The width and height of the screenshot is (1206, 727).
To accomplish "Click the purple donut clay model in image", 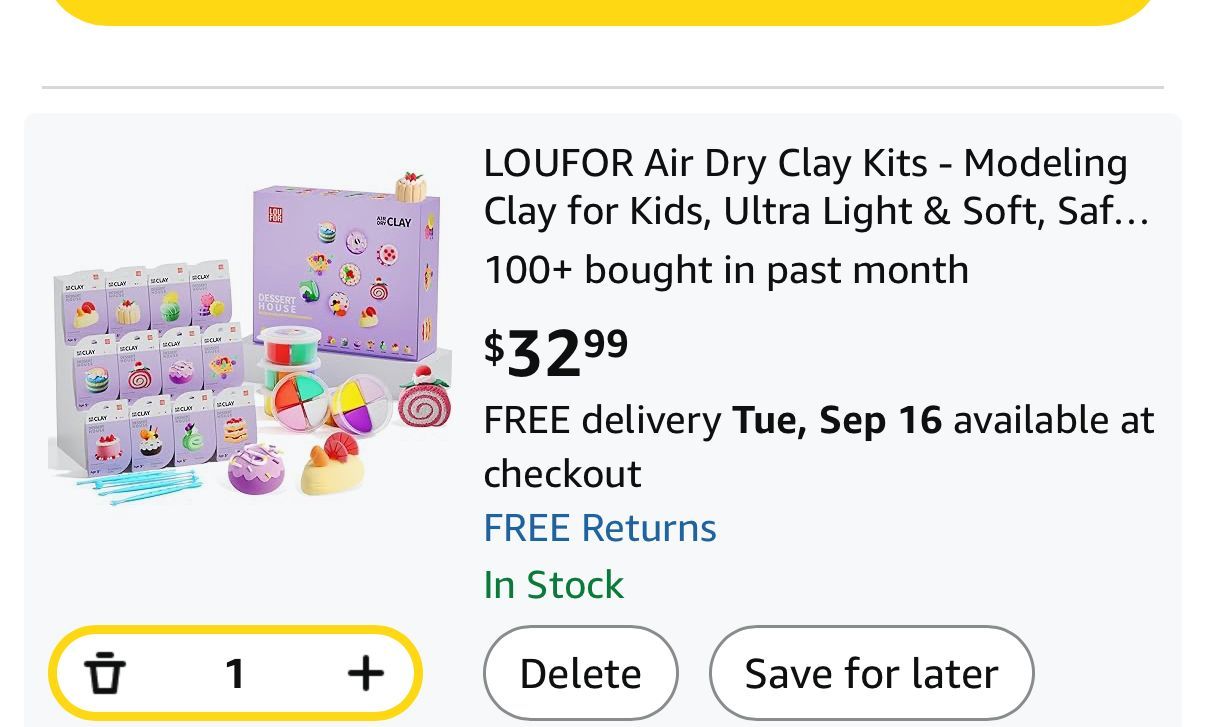I will click(256, 468).
